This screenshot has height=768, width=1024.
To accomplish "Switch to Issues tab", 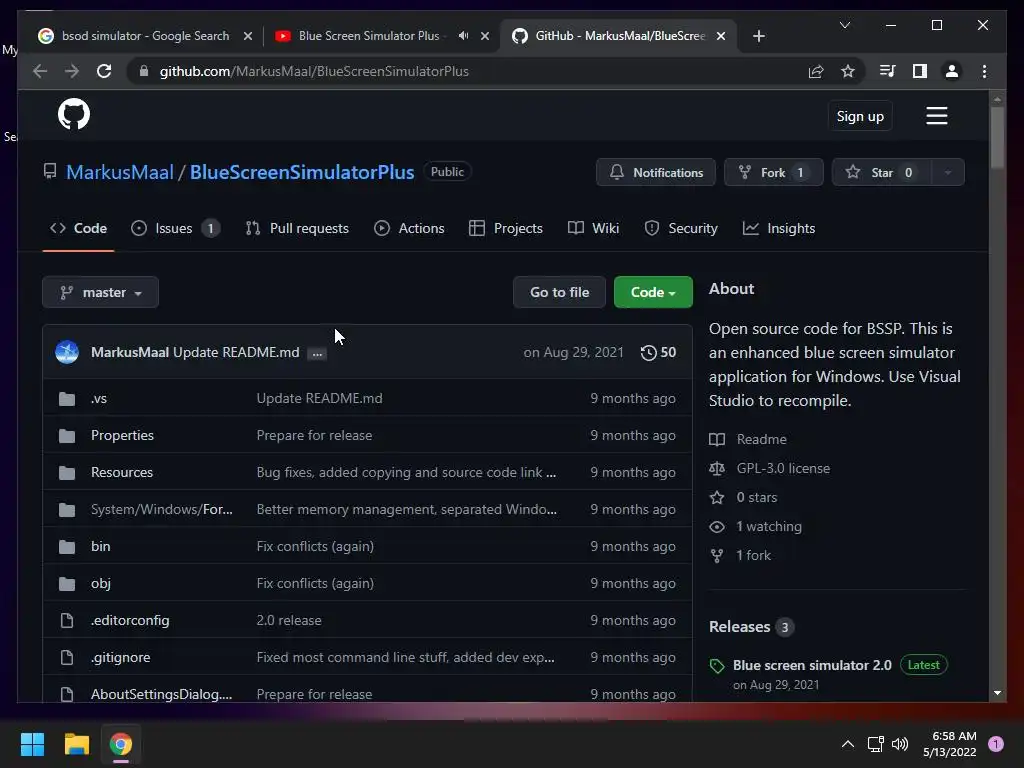I will tap(175, 229).
